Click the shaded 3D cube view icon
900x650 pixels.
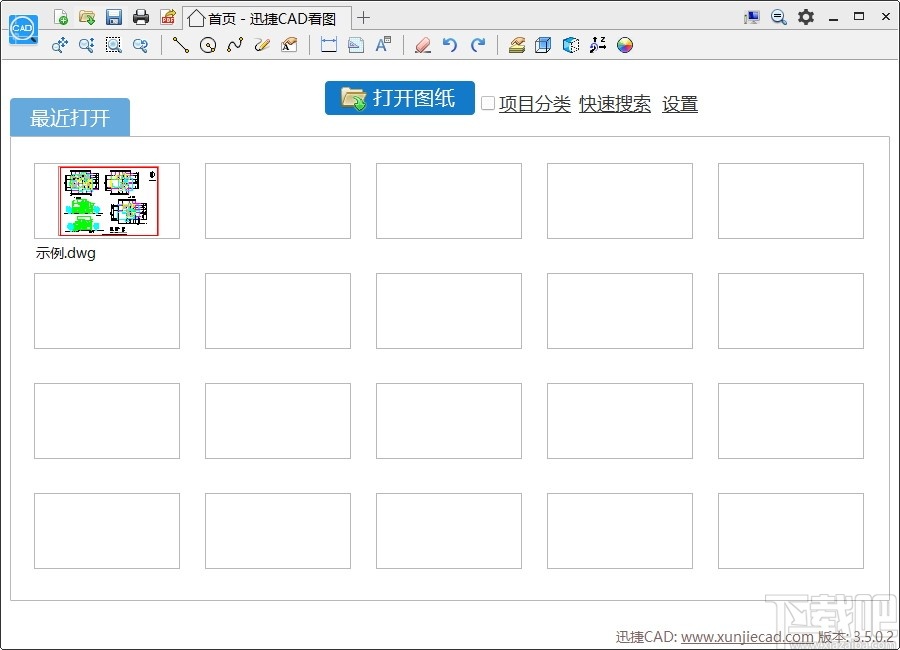point(571,45)
